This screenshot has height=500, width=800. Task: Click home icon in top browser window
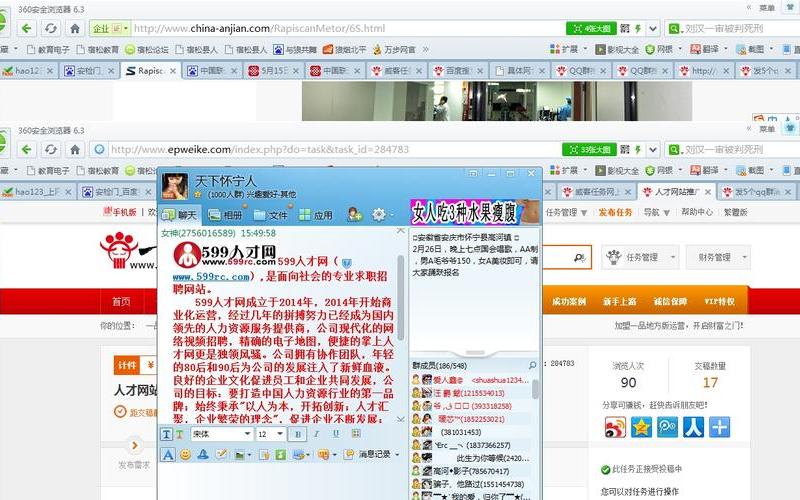pyautogui.click(x=74, y=28)
